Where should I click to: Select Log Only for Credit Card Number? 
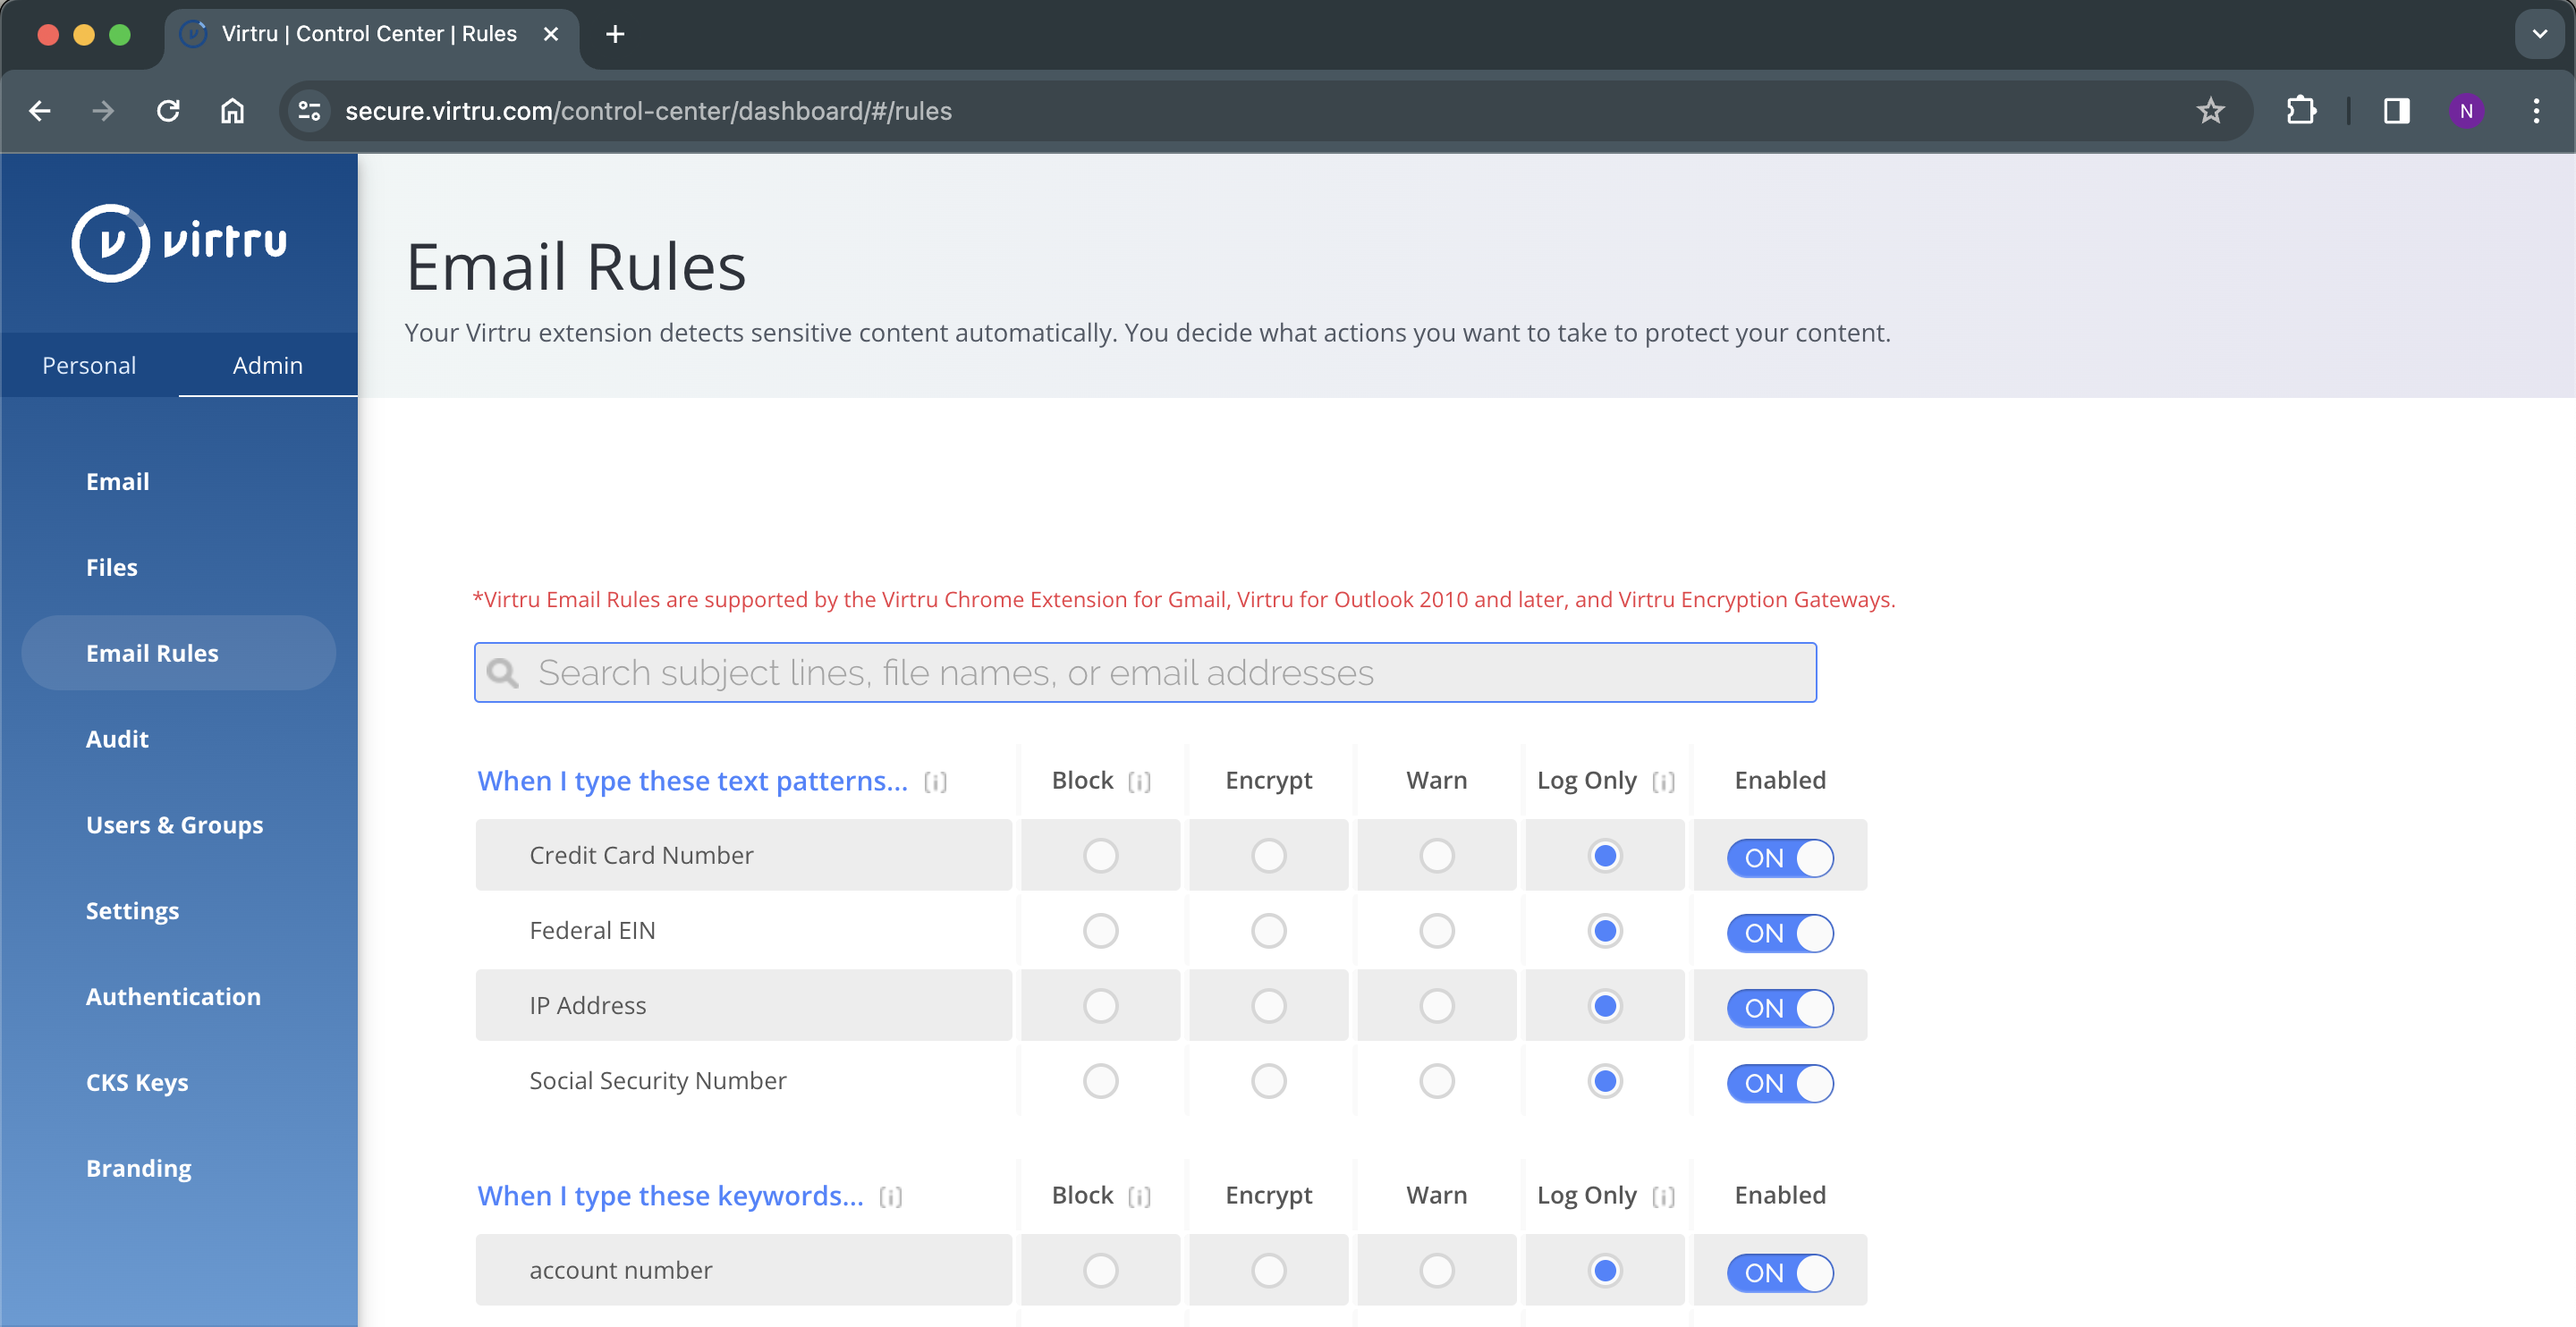pyautogui.click(x=1605, y=856)
